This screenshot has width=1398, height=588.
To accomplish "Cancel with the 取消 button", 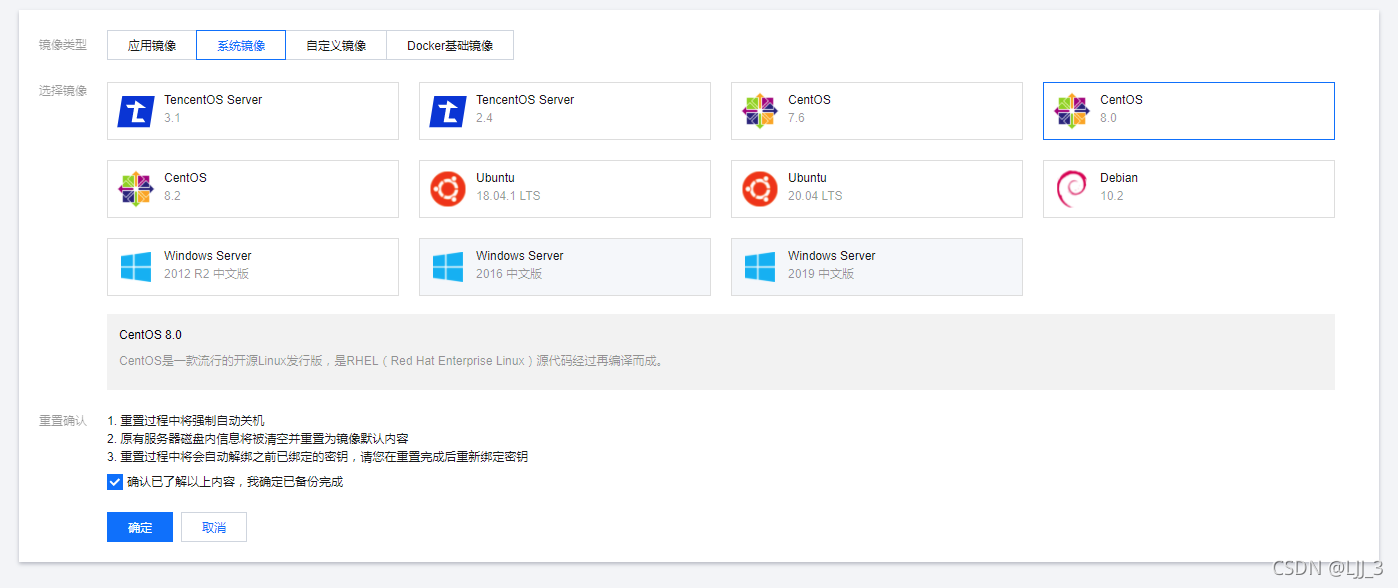I will click(214, 527).
